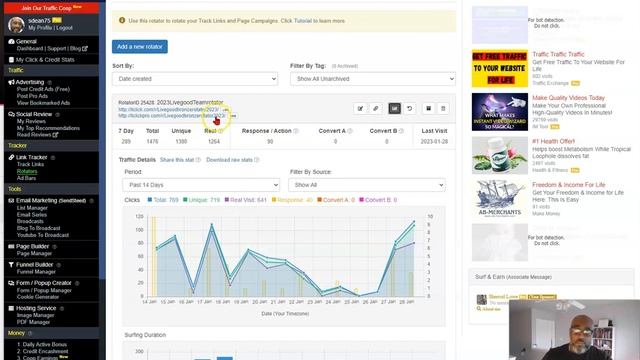Viewport: 640px width, 360px height.
Task: Click the Hosting Service help icon
Action: click(x=62, y=309)
